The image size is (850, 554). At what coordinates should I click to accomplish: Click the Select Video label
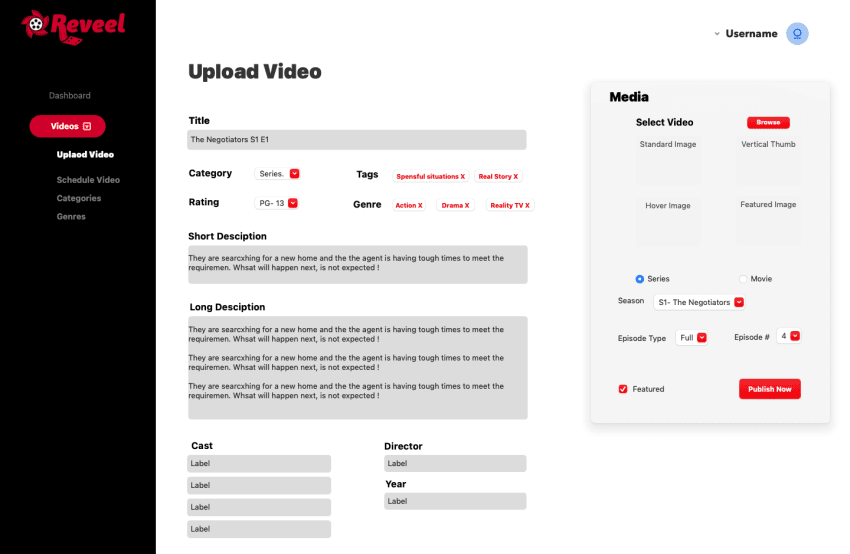click(x=665, y=123)
